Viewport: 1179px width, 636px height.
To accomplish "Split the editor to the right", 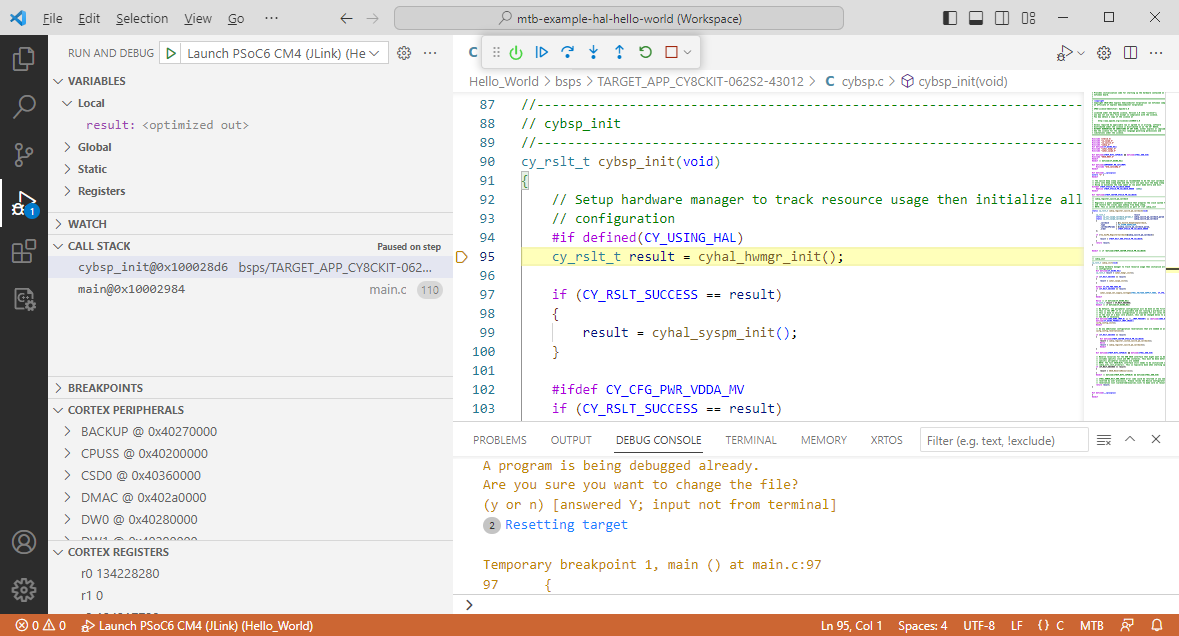I will point(1130,53).
